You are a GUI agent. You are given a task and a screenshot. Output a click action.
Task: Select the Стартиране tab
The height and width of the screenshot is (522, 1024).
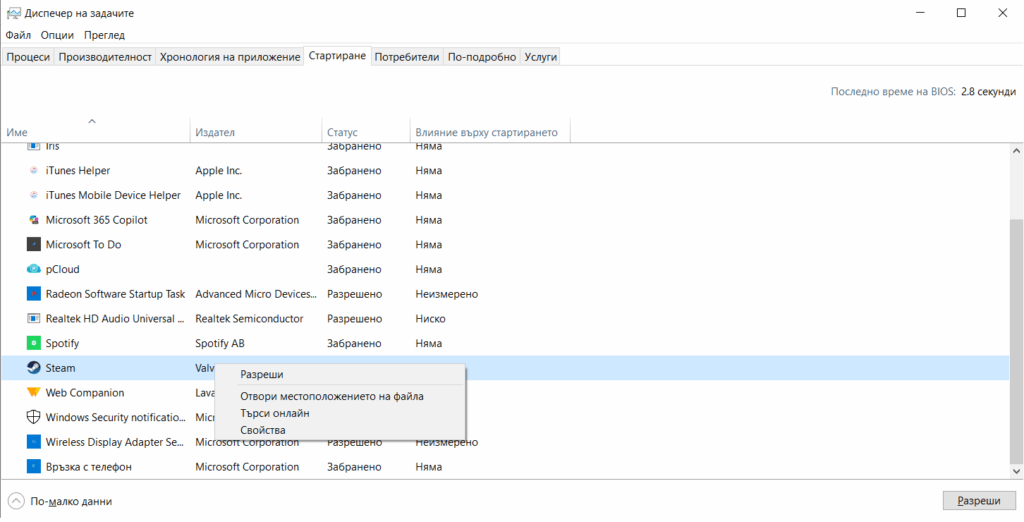tap(338, 56)
